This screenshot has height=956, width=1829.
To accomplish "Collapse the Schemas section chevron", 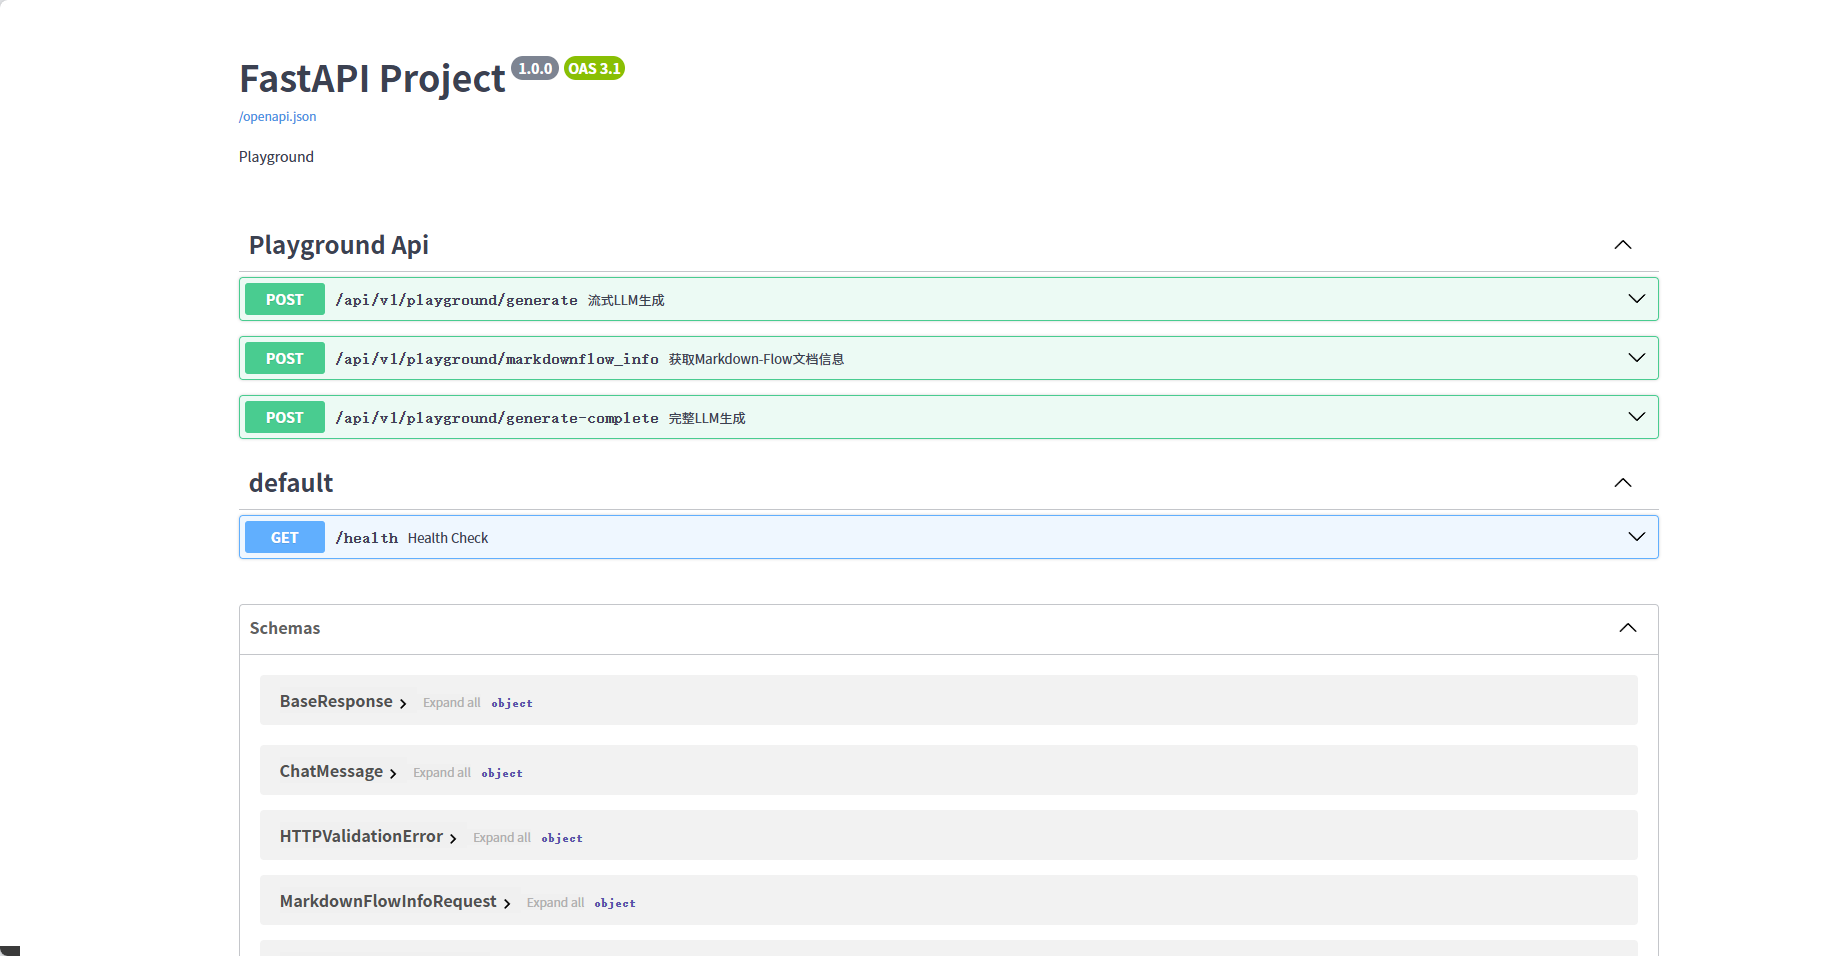I will point(1628,628).
